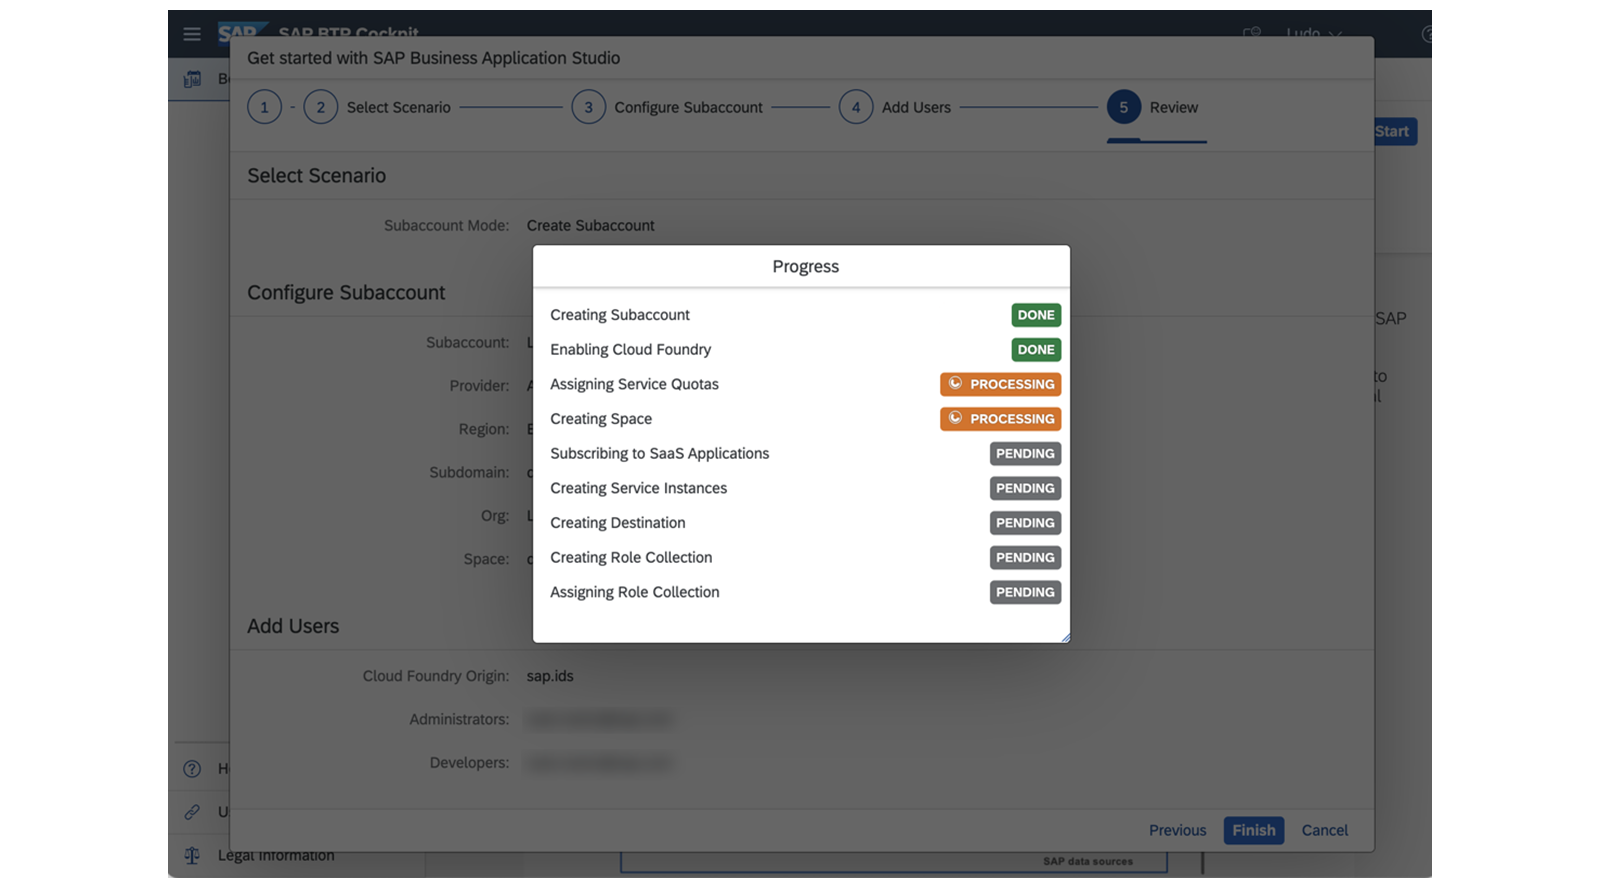The height and width of the screenshot is (888, 1600).
Task: Click the link icon in the sidebar
Action: point(192,812)
